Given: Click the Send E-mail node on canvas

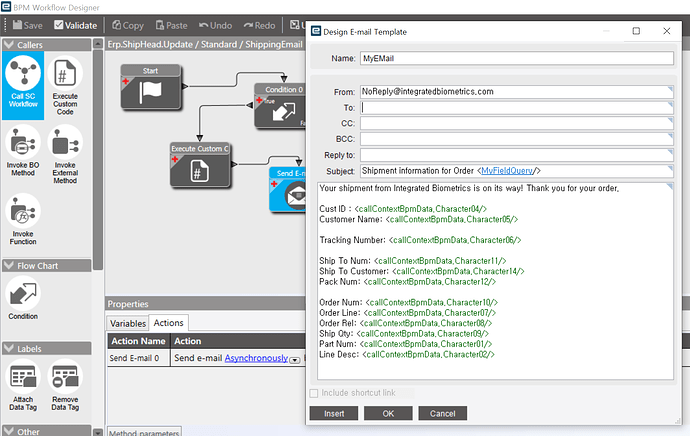Looking at the screenshot, I should pyautogui.click(x=288, y=190).
